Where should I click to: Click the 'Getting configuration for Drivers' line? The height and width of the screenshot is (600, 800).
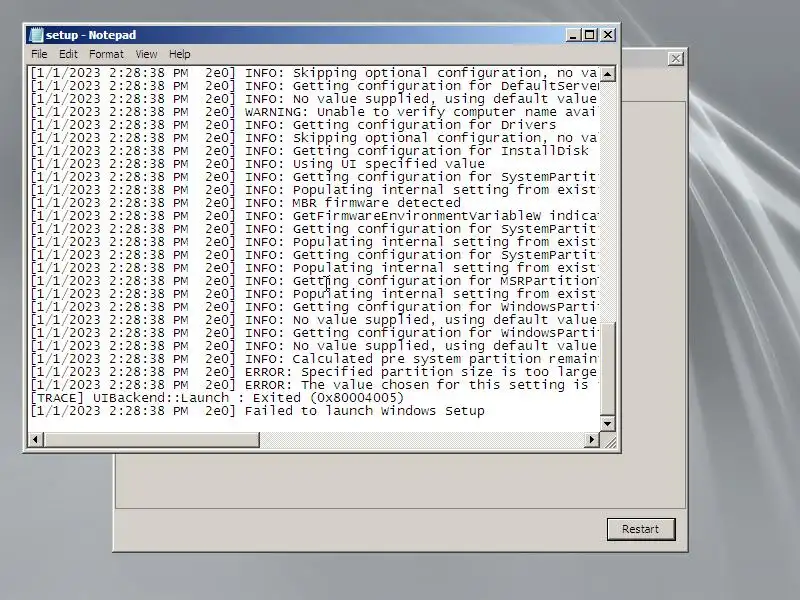point(293,125)
